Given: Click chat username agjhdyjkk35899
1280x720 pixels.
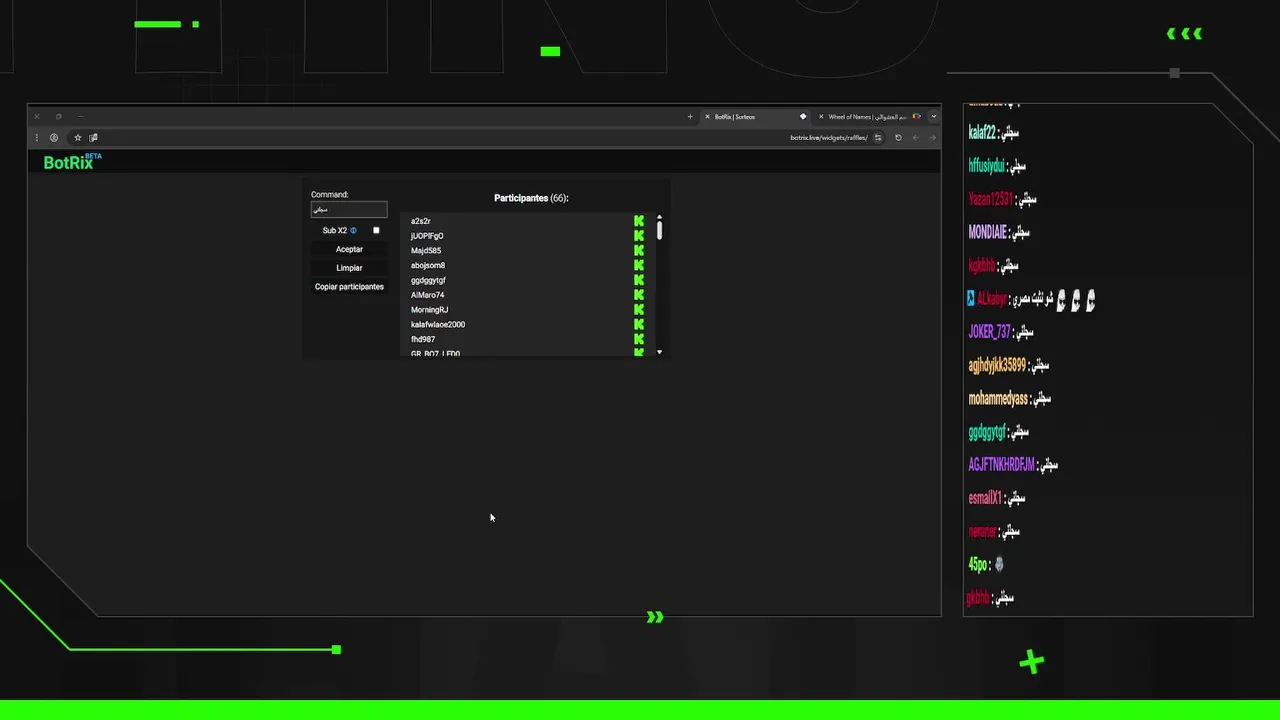Looking at the screenshot, I should 997,365.
